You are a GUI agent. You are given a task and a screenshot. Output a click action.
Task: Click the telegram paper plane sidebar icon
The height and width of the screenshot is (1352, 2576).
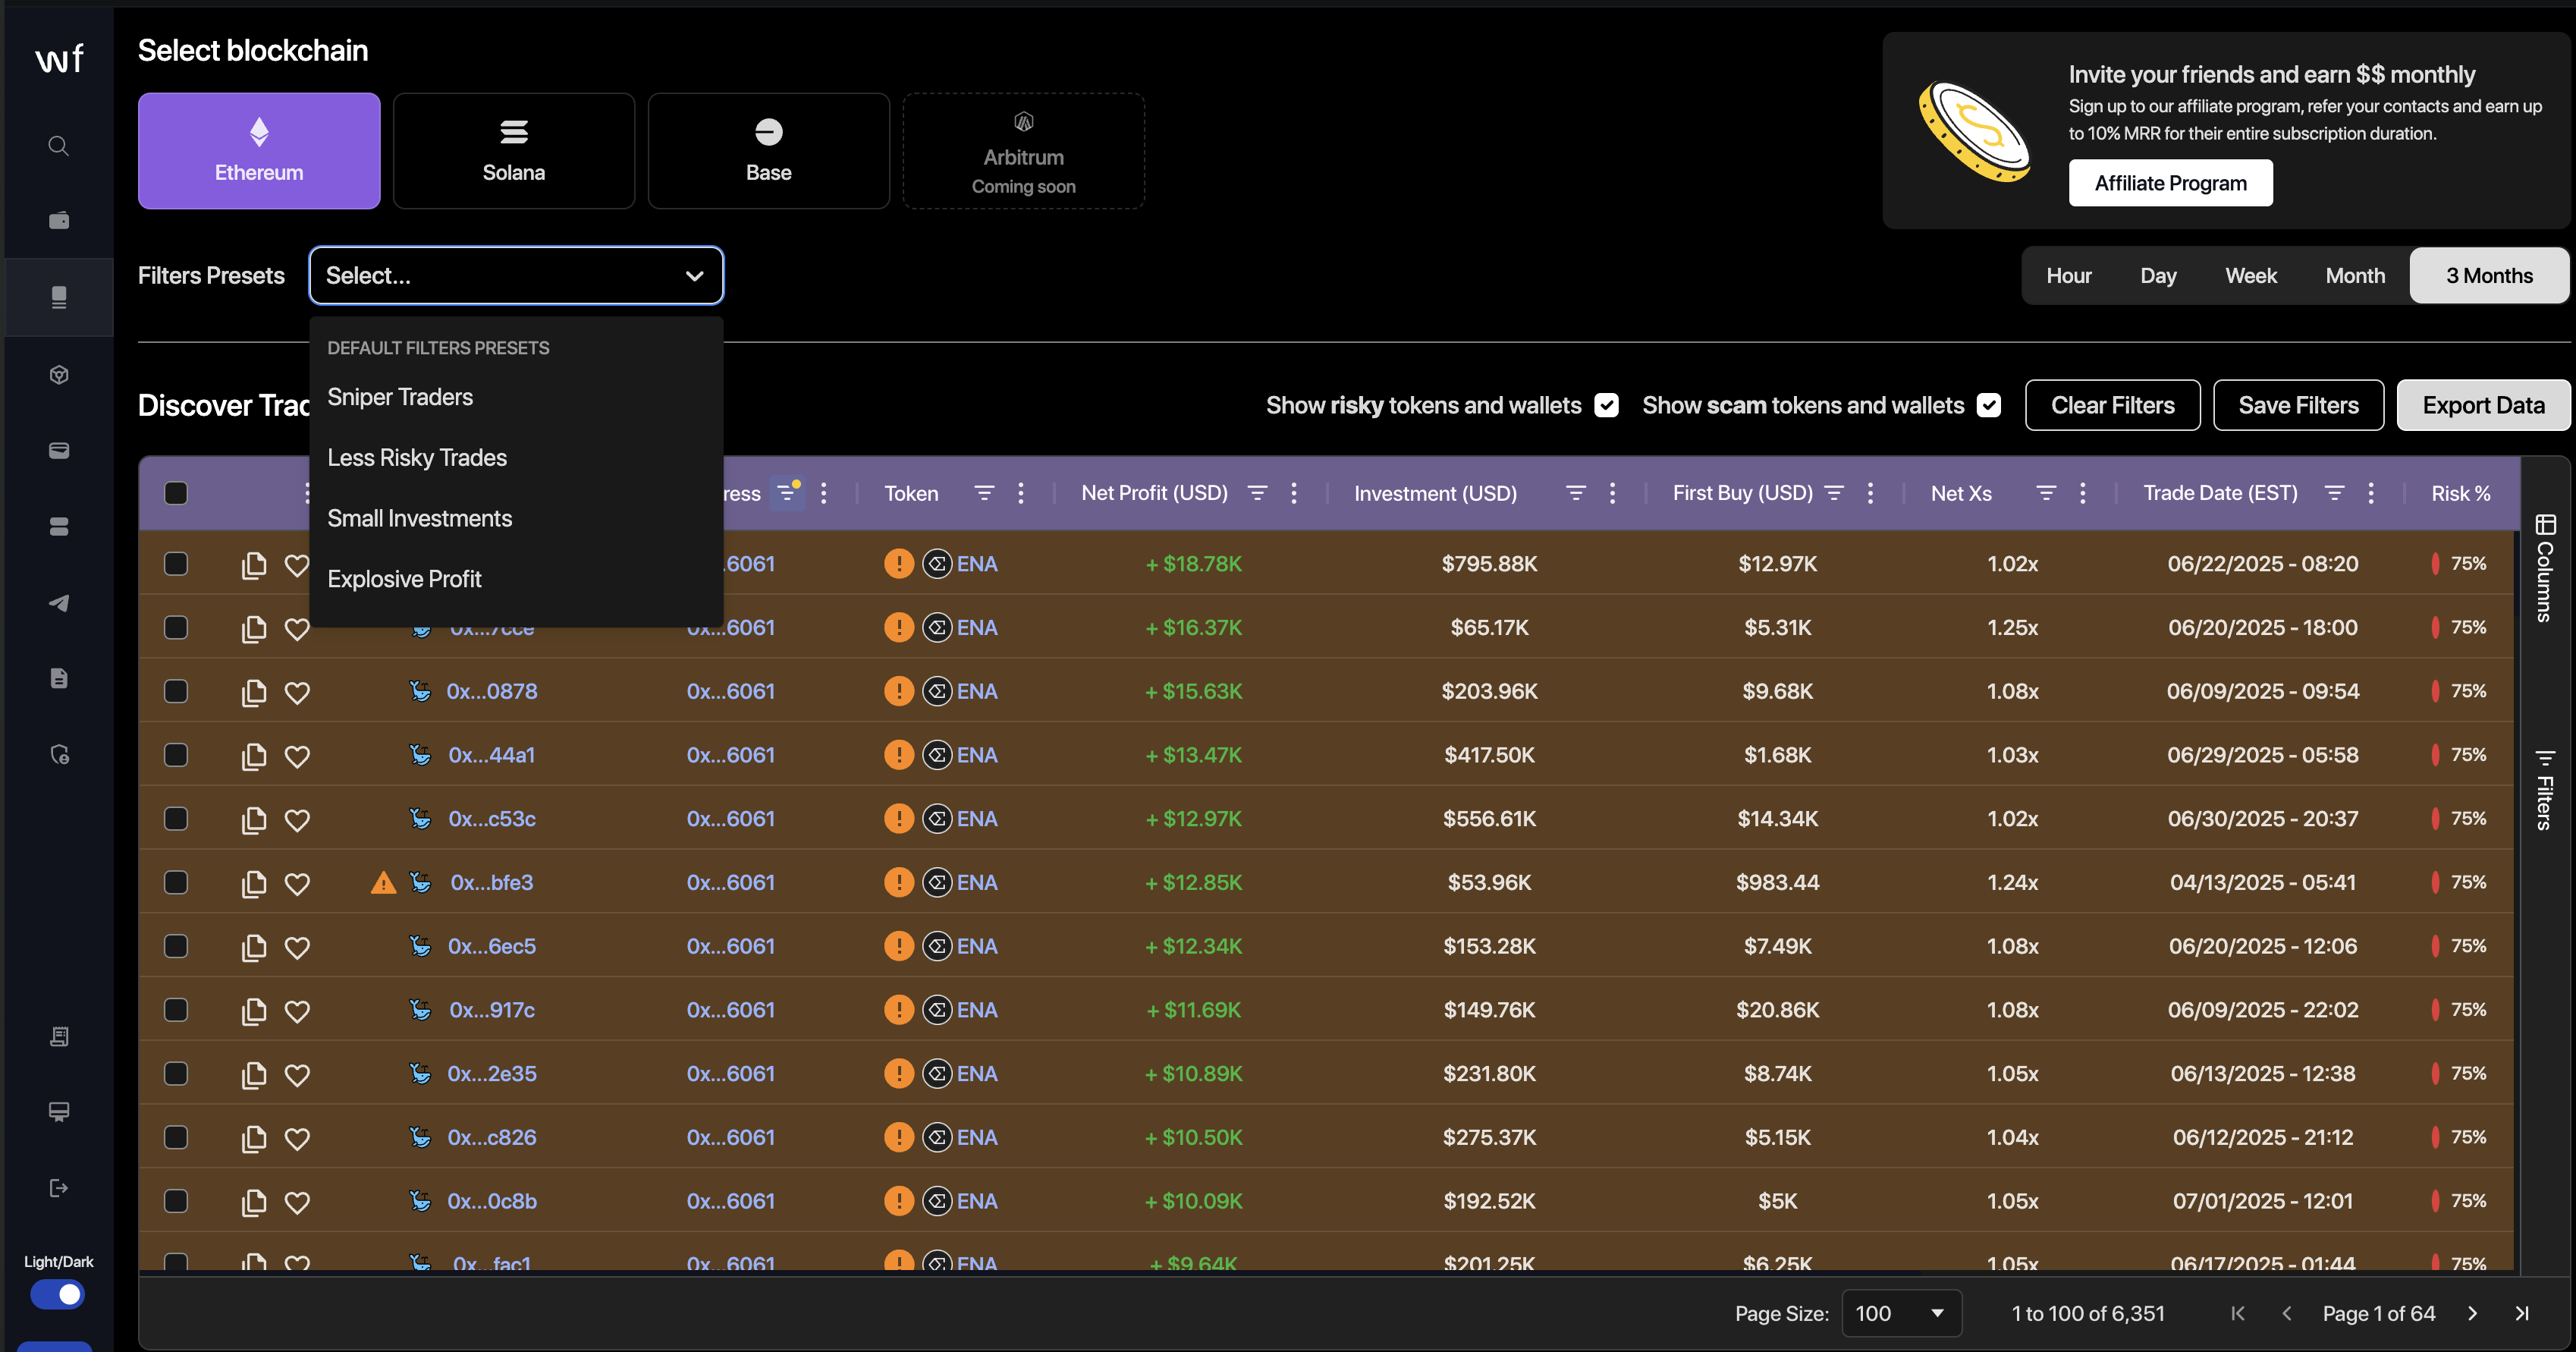(x=59, y=603)
